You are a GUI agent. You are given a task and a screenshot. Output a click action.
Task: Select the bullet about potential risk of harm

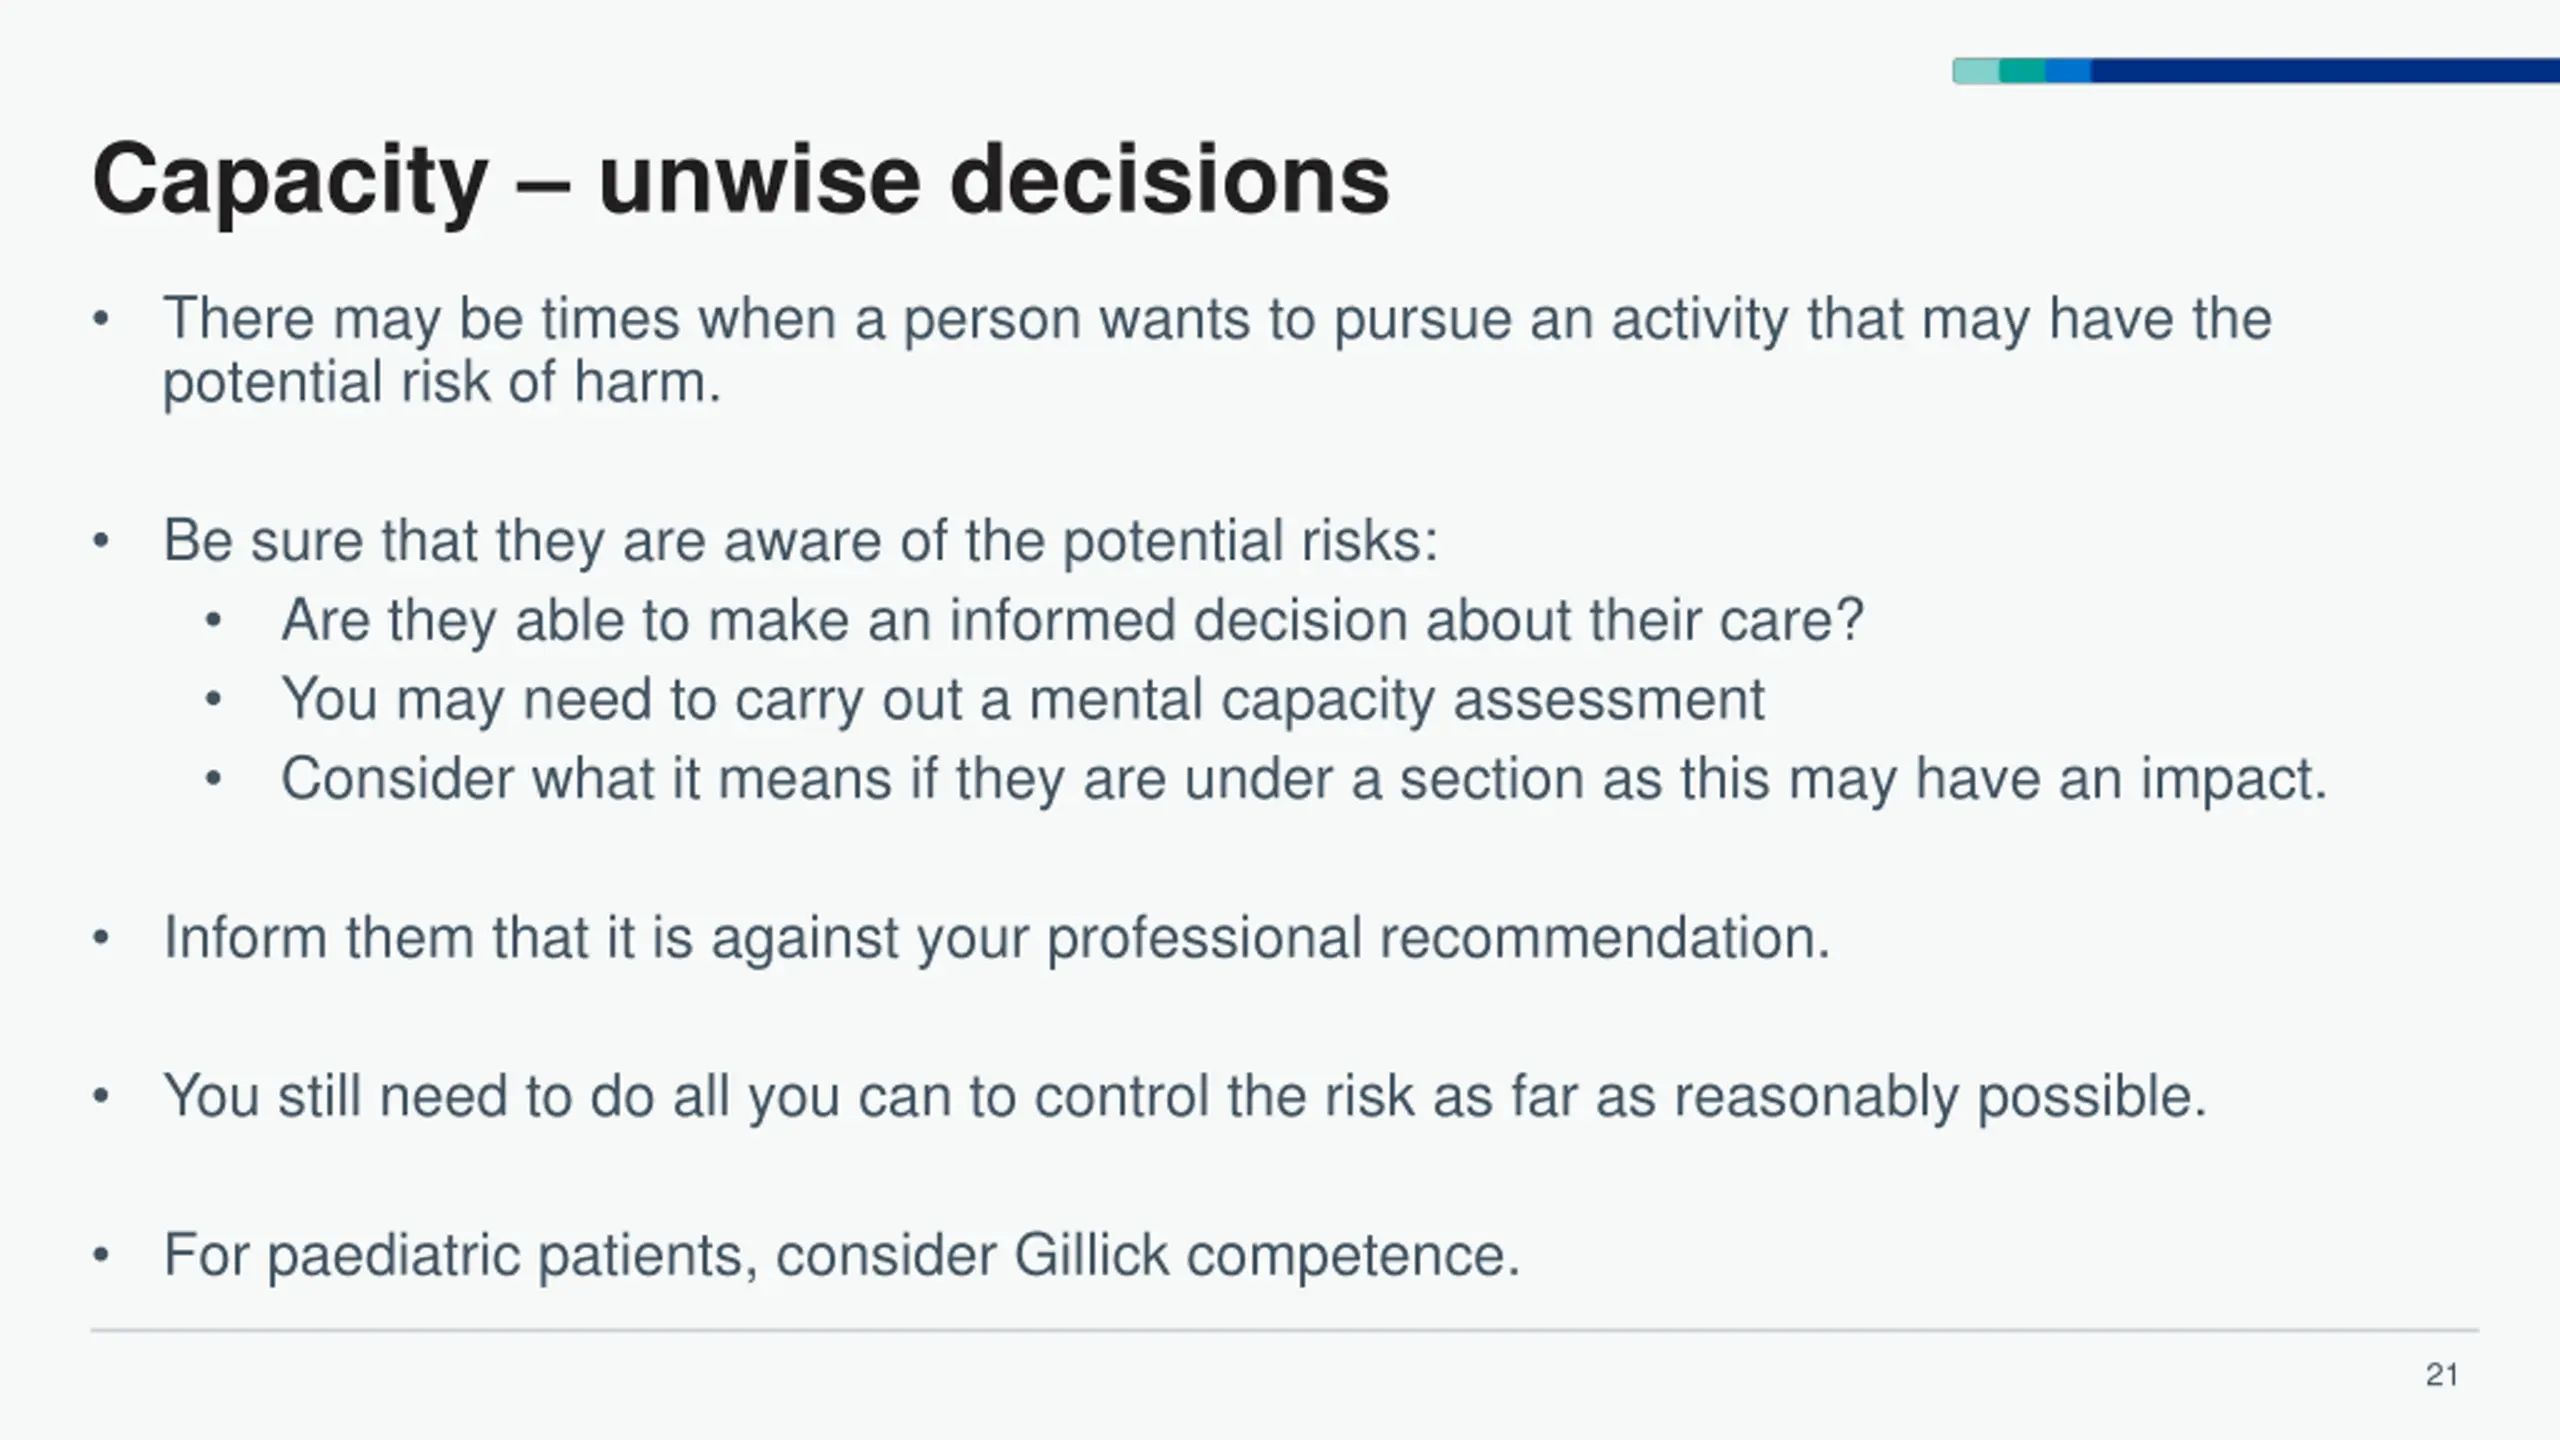click(x=1217, y=350)
